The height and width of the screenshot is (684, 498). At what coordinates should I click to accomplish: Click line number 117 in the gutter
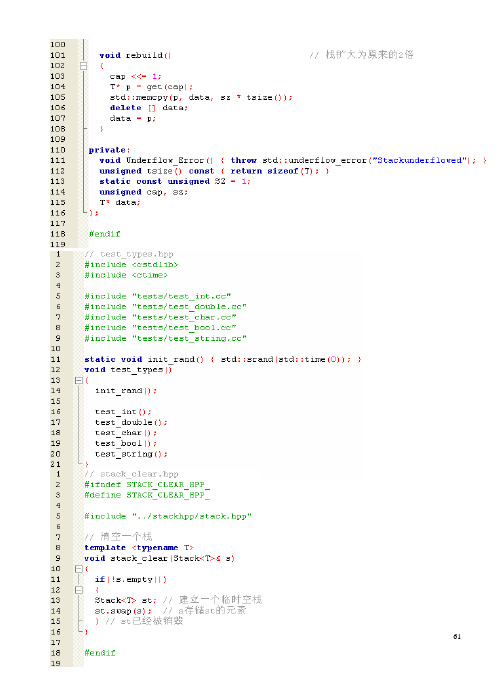(x=58, y=223)
